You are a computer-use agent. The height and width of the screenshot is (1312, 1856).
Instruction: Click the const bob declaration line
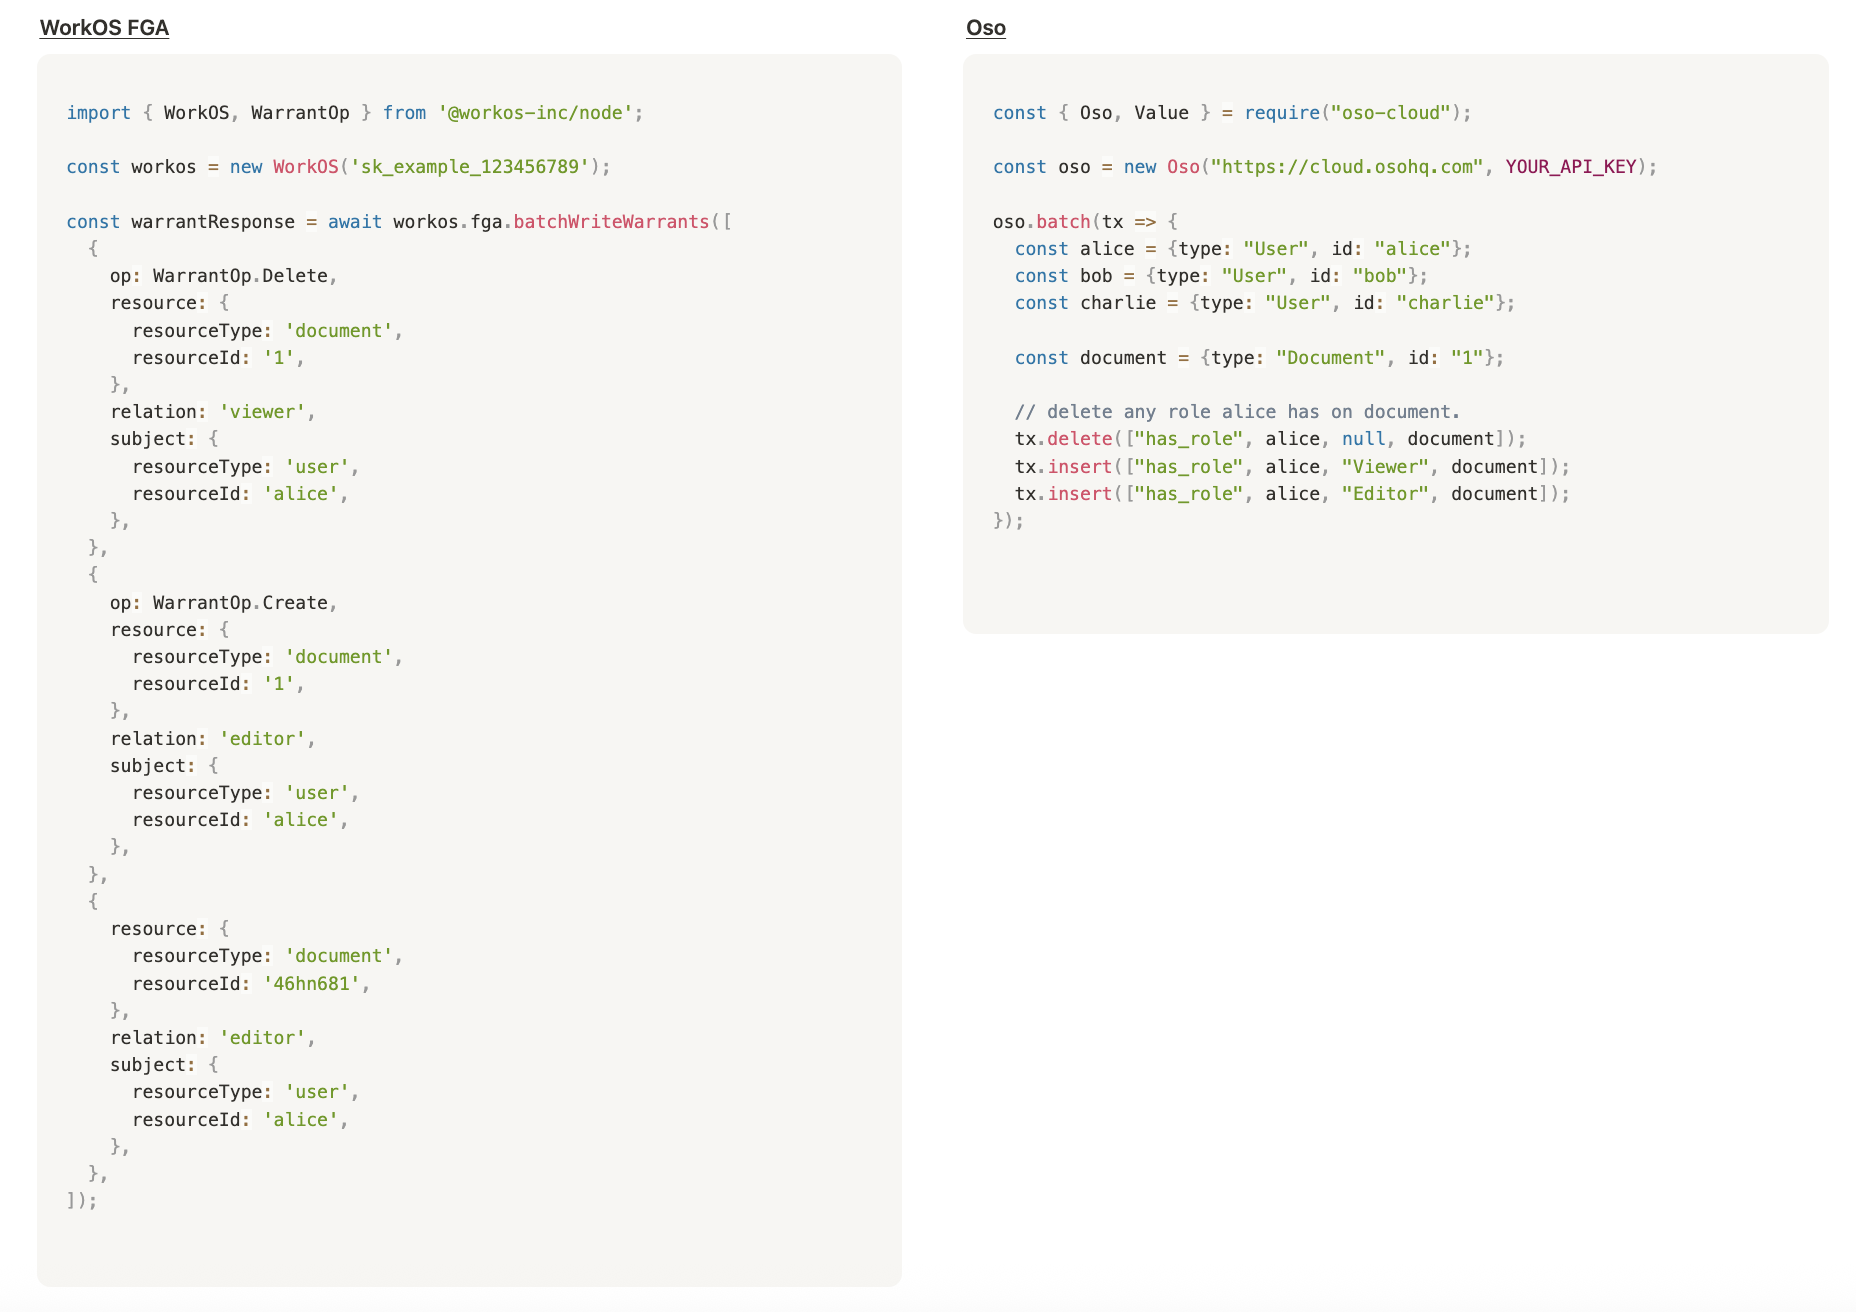[1221, 276]
